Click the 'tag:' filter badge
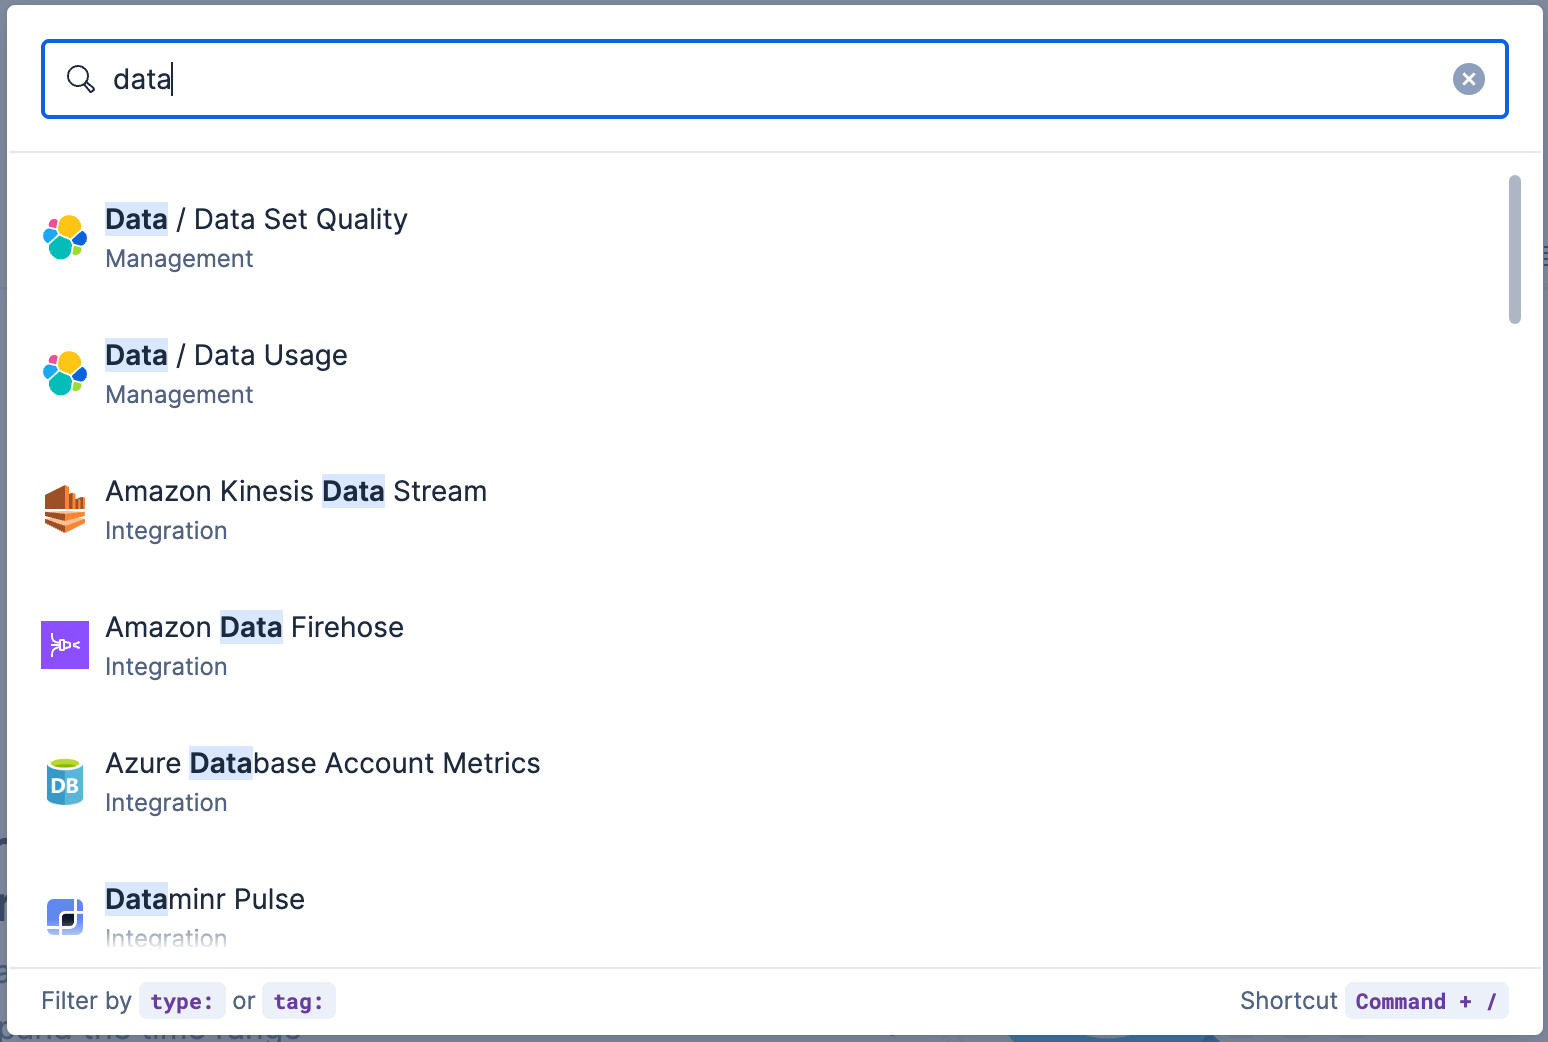The image size is (1548, 1042). click(x=298, y=1001)
